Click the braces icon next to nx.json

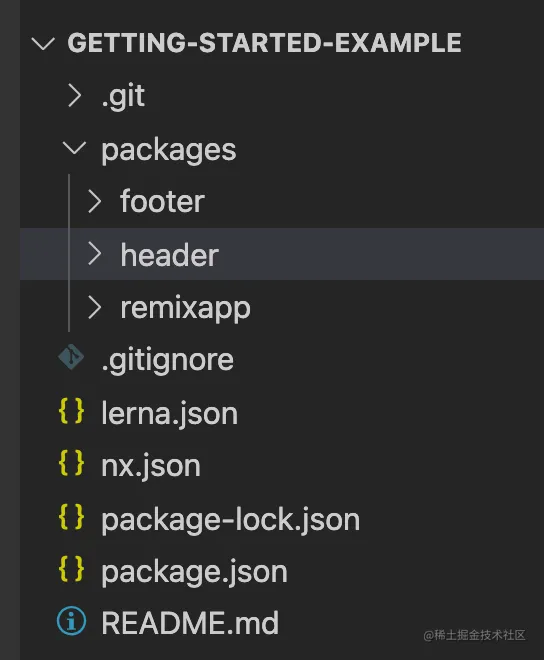coord(71,463)
